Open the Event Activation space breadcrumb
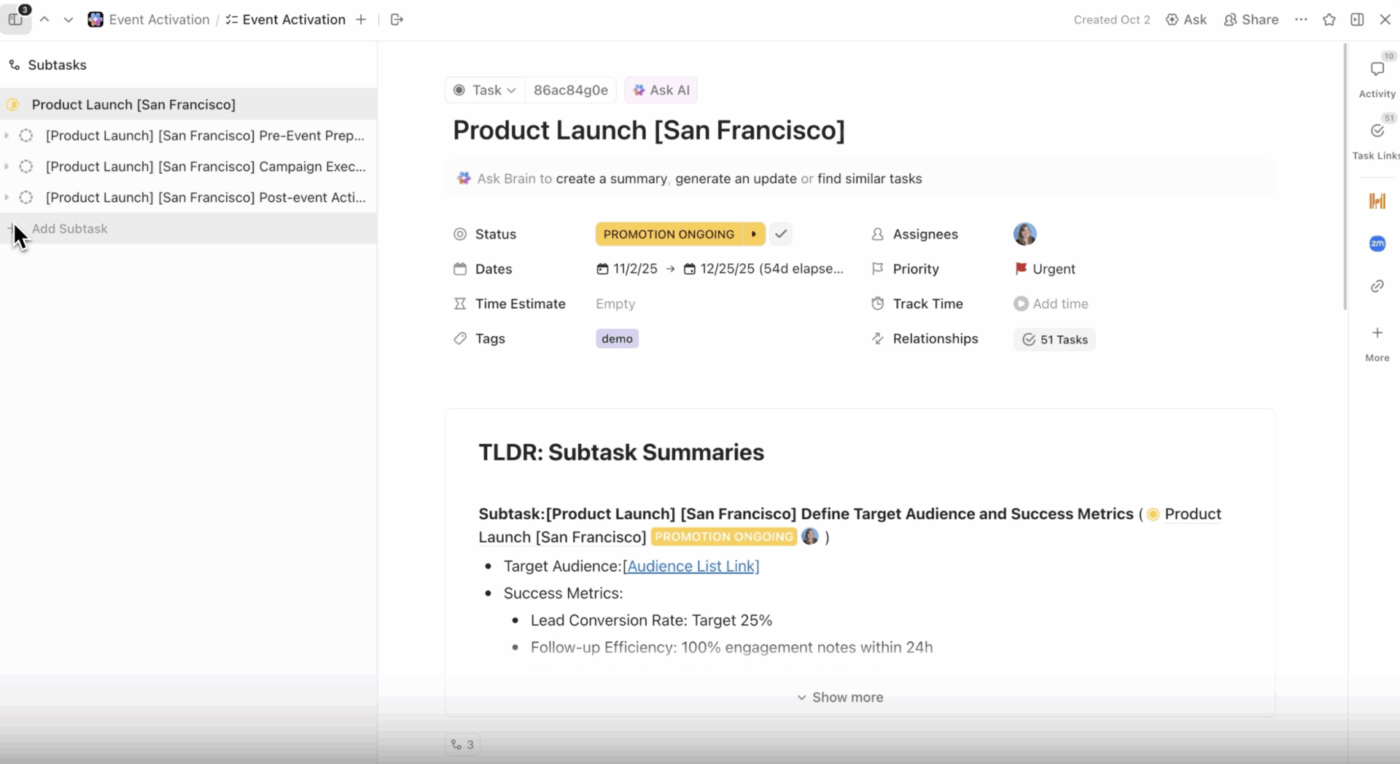The image size is (1400, 764). tap(149, 19)
